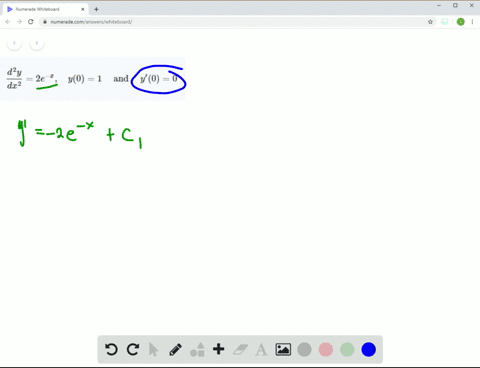Maximize the browser window
480x368 pixels.
(455, 5)
